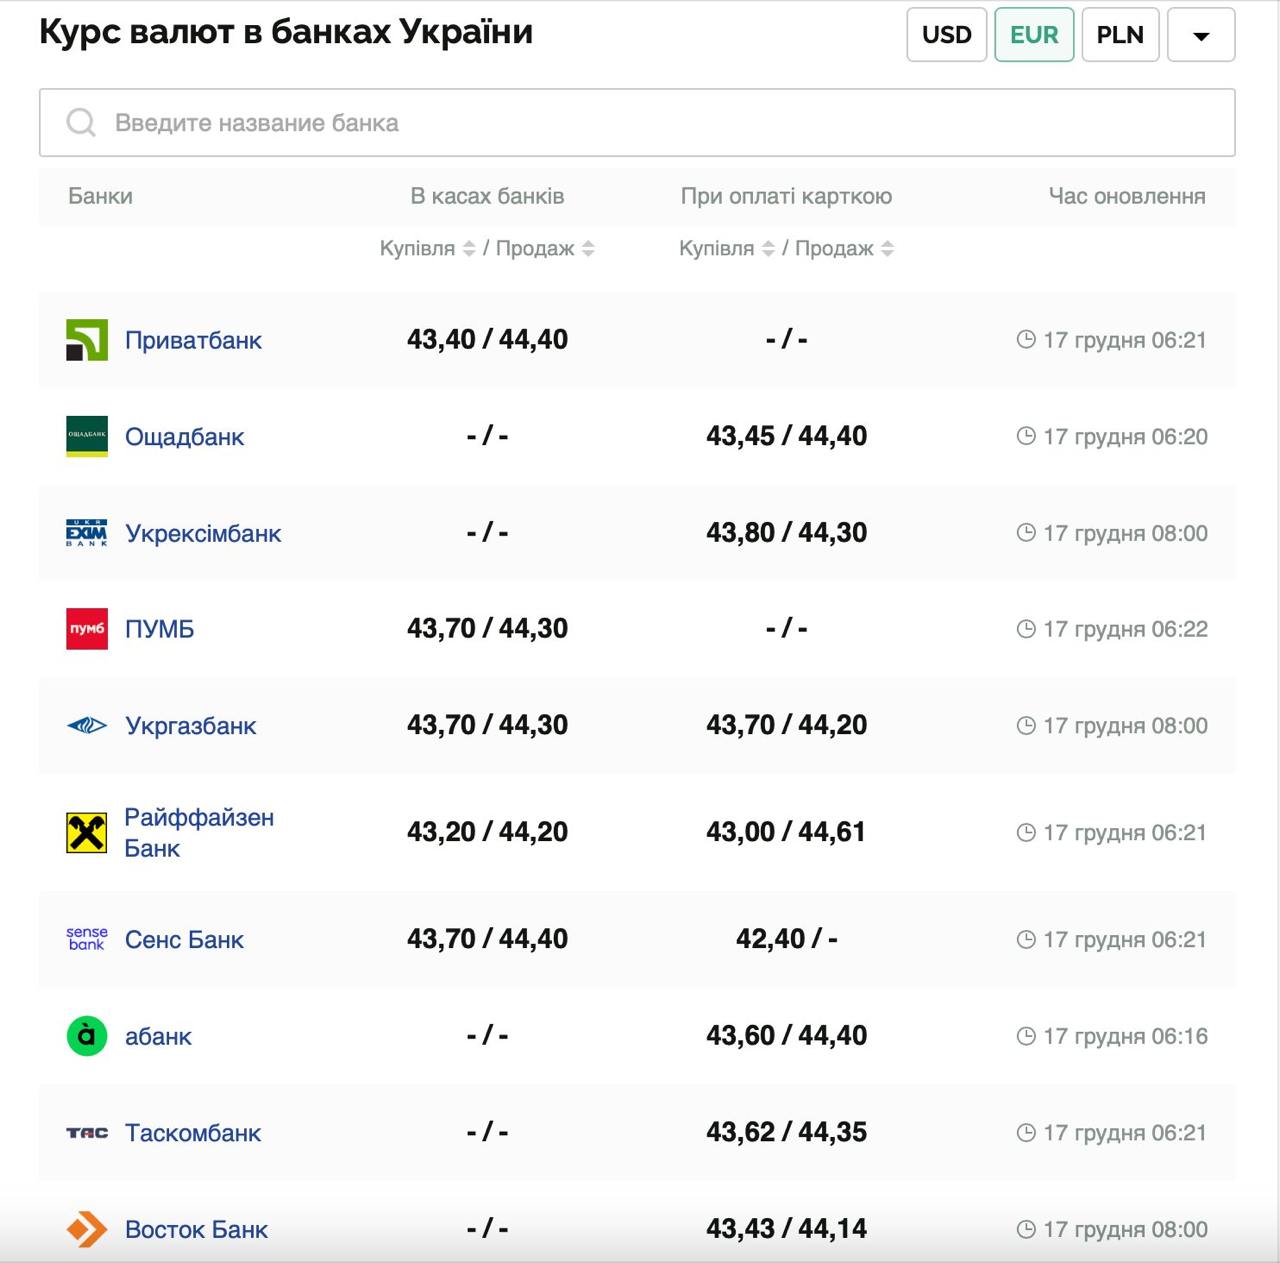Open the Восток Банк link
The width and height of the screenshot is (1280, 1263).
tap(196, 1230)
